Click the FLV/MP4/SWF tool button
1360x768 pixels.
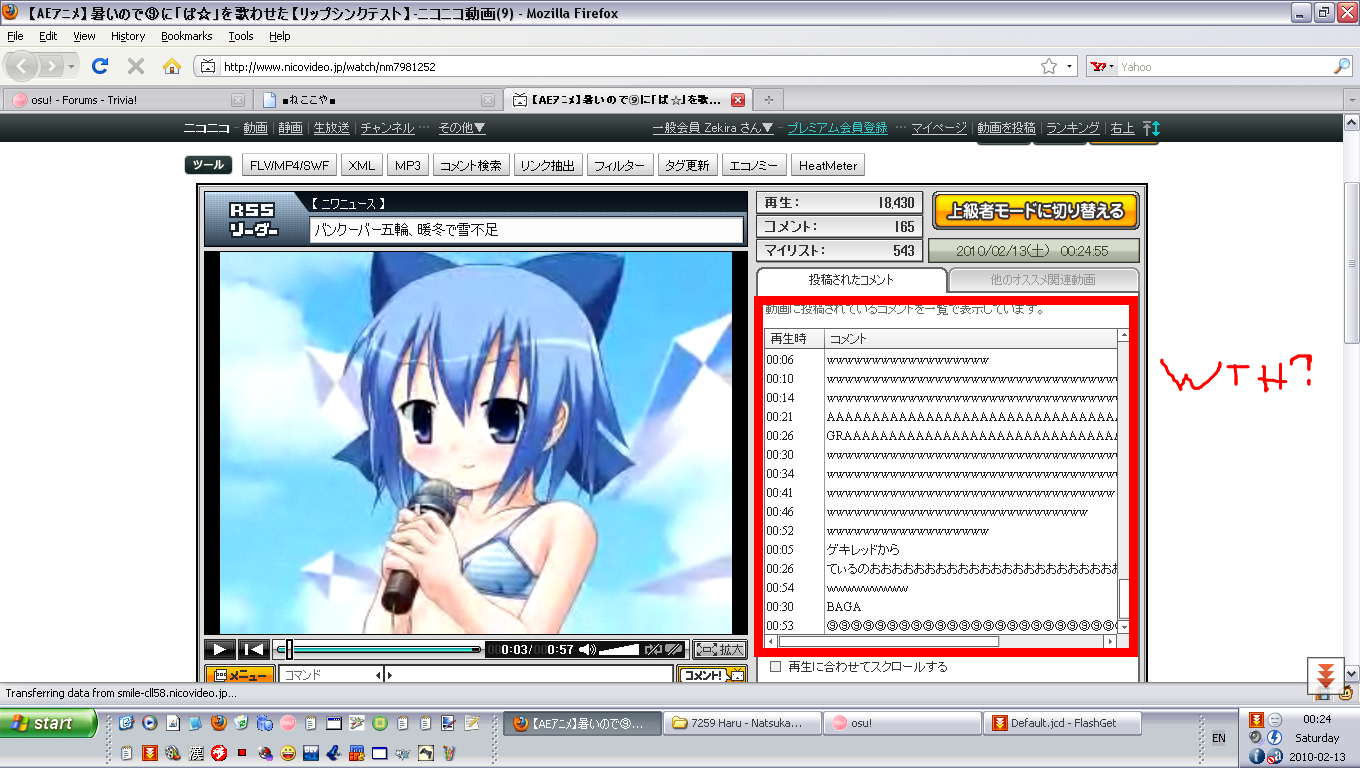click(x=288, y=165)
